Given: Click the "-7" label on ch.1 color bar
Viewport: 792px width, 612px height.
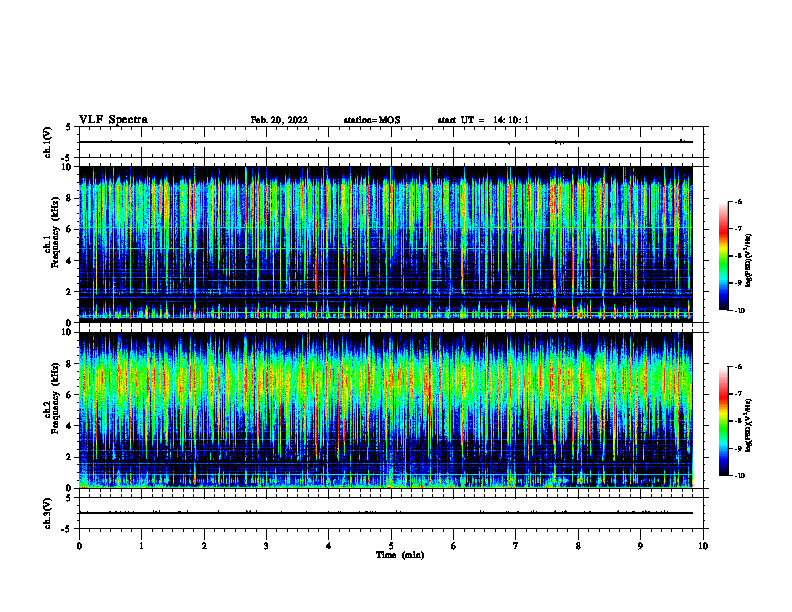Looking at the screenshot, I should (x=738, y=229).
